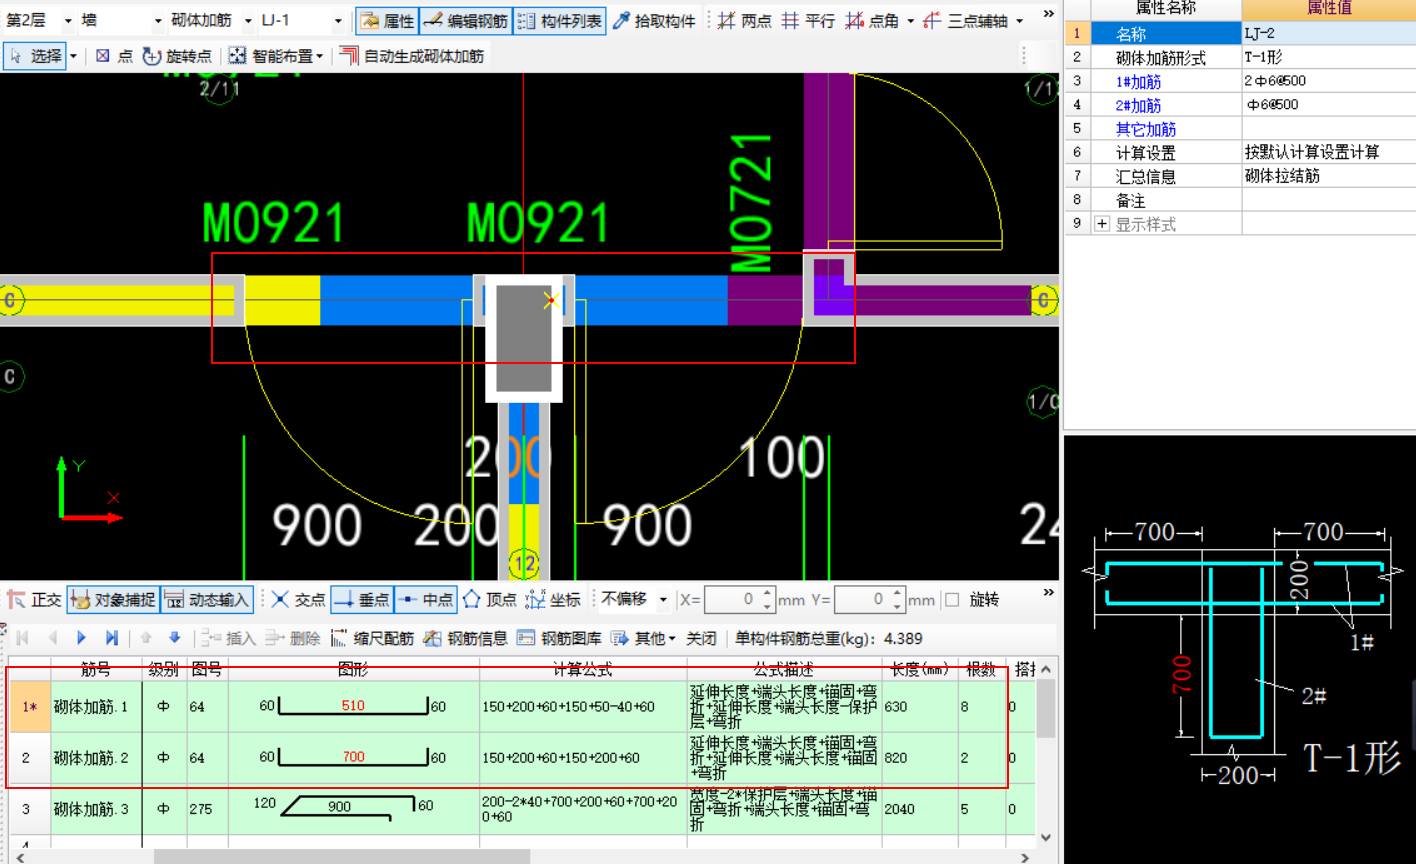Choose the 两点 two-point axis tool
This screenshot has width=1416, height=864.
pos(744,21)
